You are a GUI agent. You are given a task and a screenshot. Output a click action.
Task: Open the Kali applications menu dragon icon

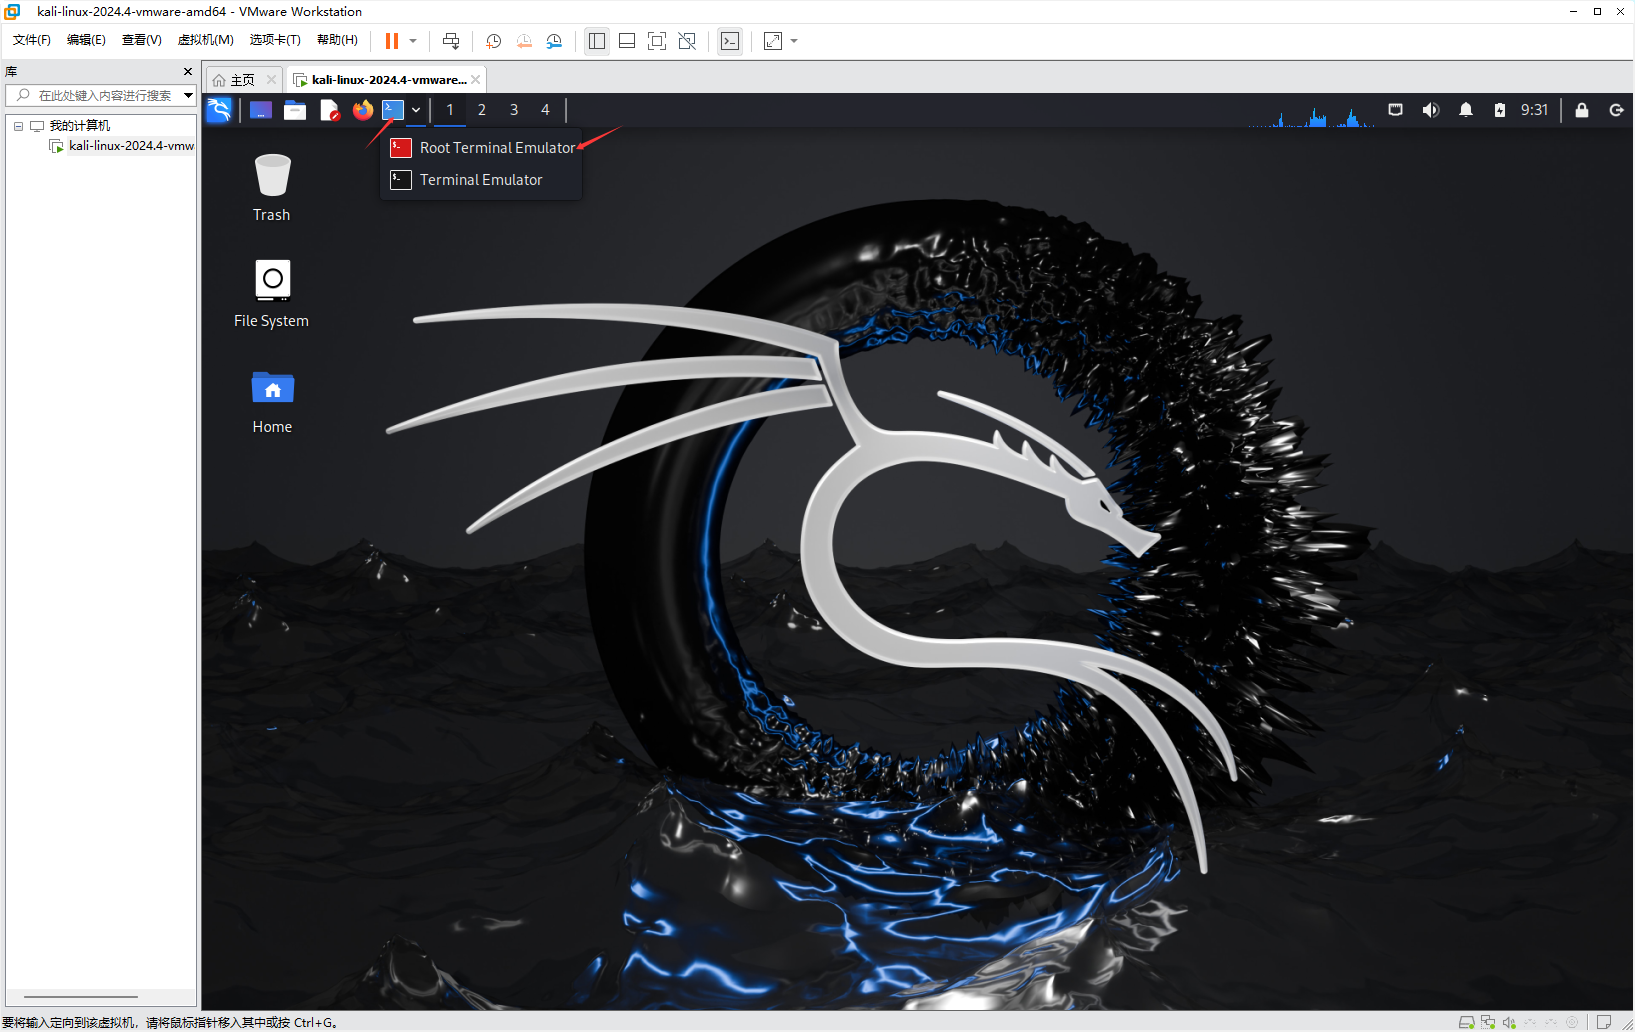coord(219,110)
